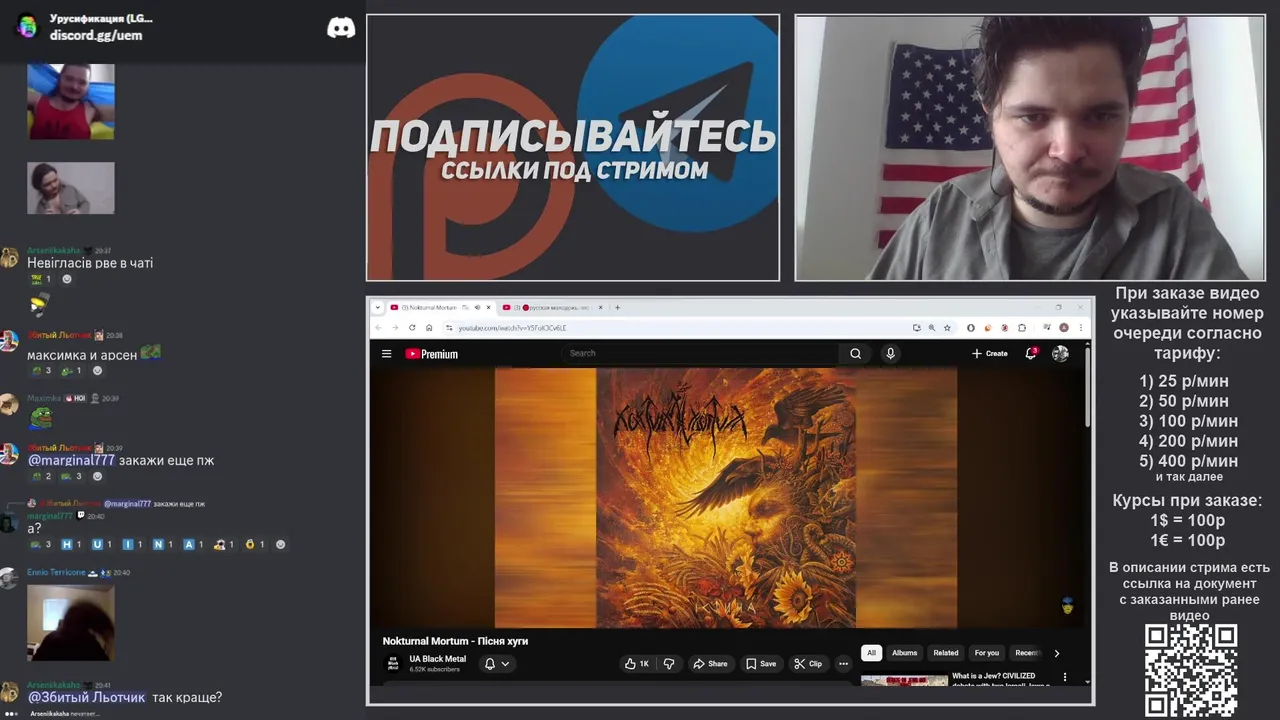
Task: Click the Chrome profile avatar in toolbar
Action: tap(1064, 327)
